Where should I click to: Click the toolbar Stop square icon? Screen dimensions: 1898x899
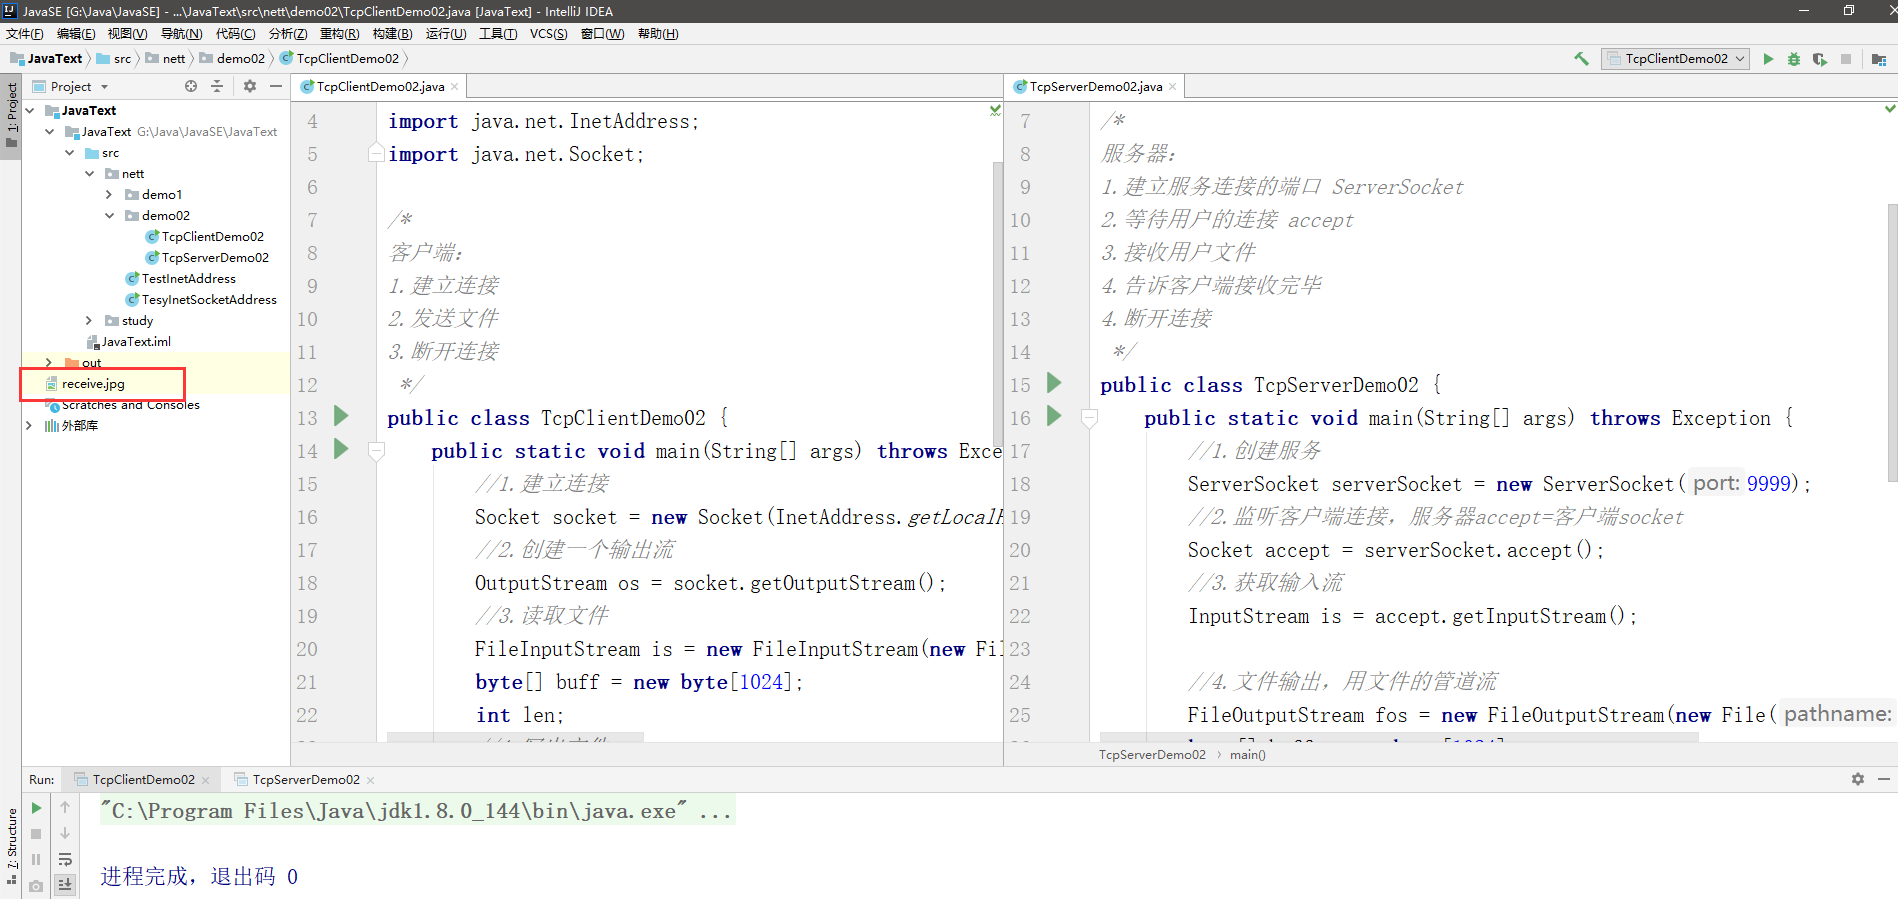point(1846,59)
